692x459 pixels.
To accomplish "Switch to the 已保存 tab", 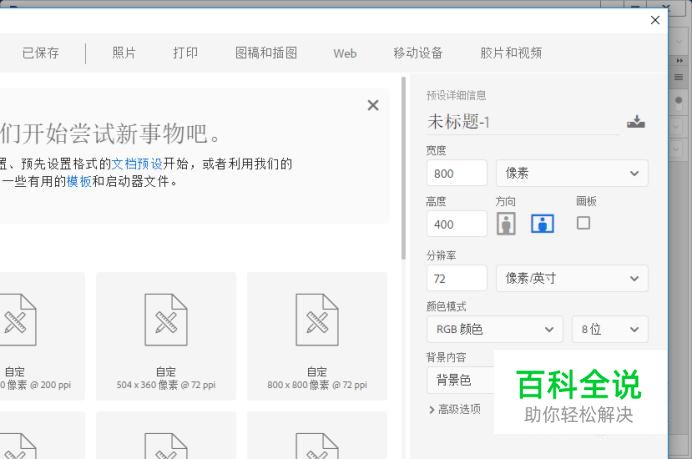I will [x=41, y=53].
